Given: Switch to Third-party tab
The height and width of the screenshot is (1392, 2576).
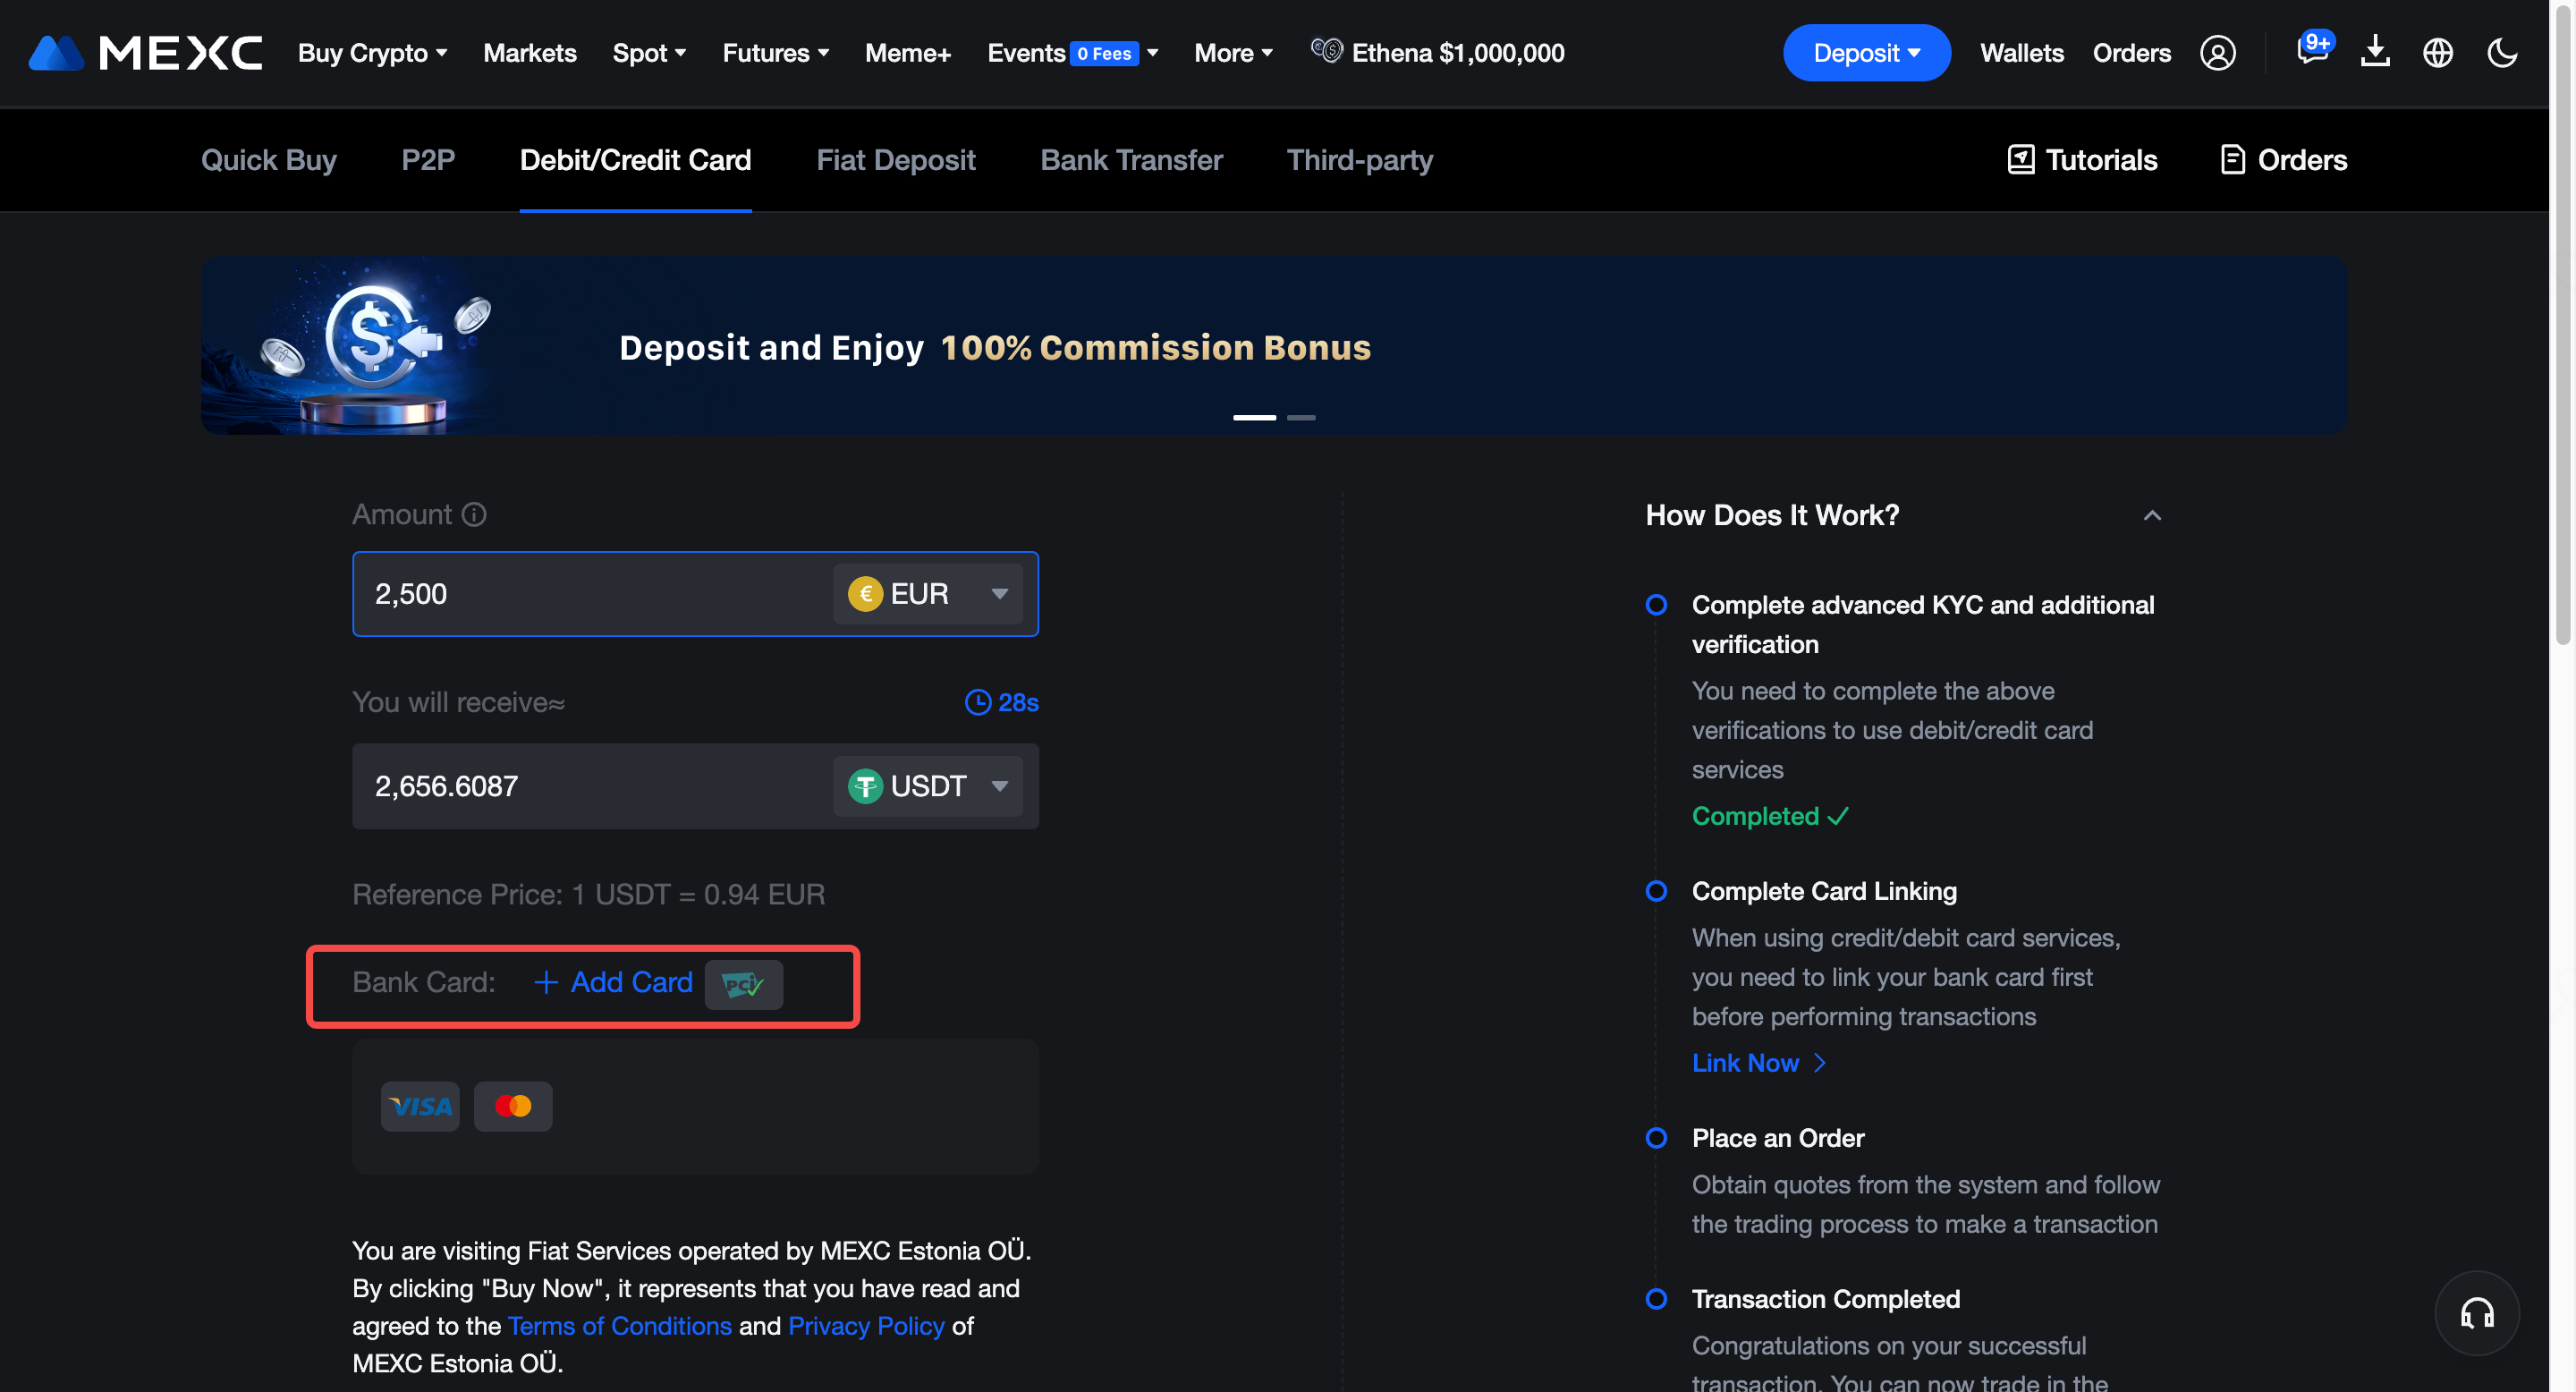Looking at the screenshot, I should (1360, 160).
